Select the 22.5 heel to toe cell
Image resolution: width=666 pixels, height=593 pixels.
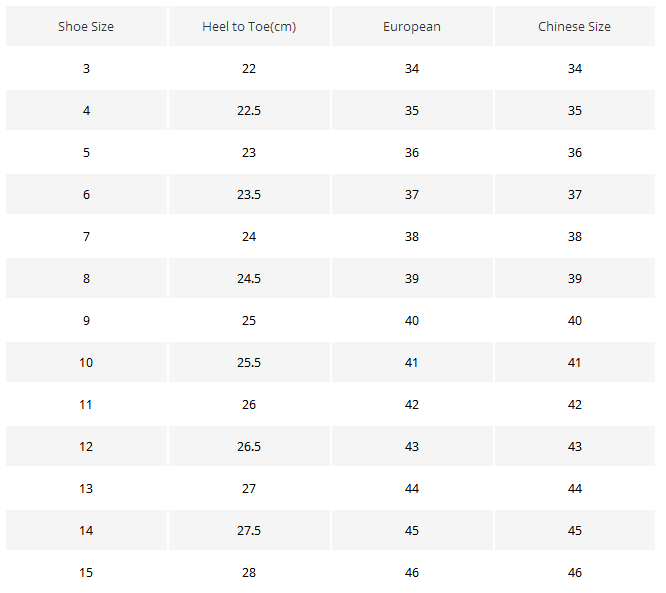click(249, 111)
